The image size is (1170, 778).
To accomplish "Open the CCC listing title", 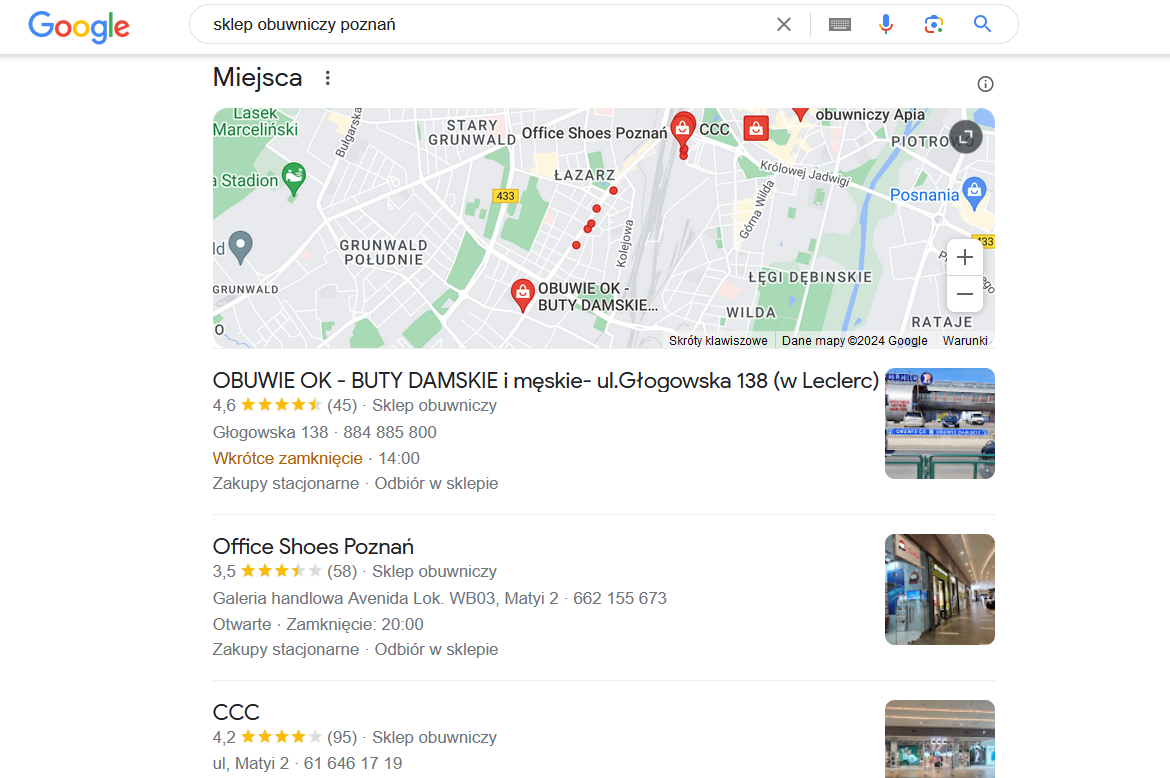I will 236,712.
